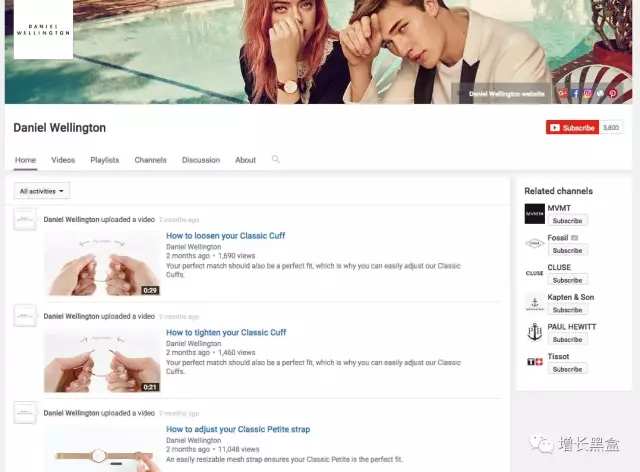
Task: Subscribe to the Daniel Wellington channel
Action: point(572,127)
